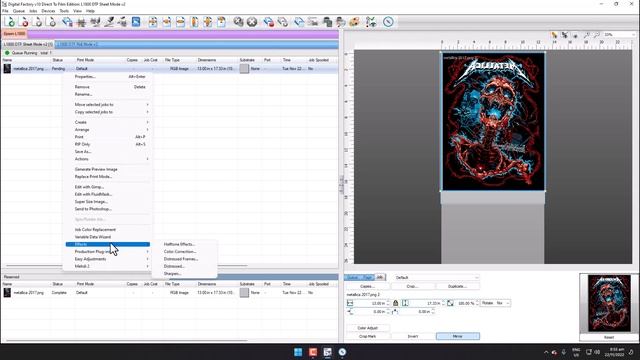This screenshot has height=360, width=640.
Task: Click the scale percentage icon
Action: coord(450,303)
